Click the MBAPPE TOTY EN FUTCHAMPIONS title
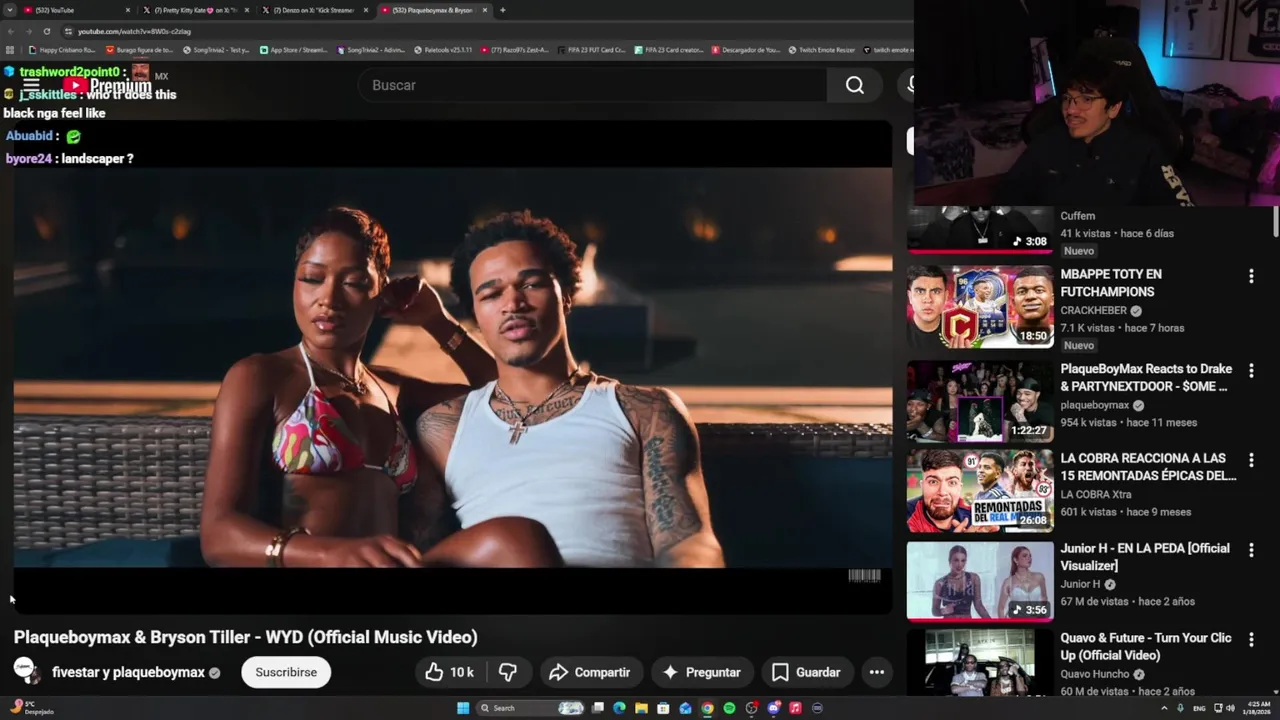The image size is (1280, 720). pyautogui.click(x=1111, y=283)
